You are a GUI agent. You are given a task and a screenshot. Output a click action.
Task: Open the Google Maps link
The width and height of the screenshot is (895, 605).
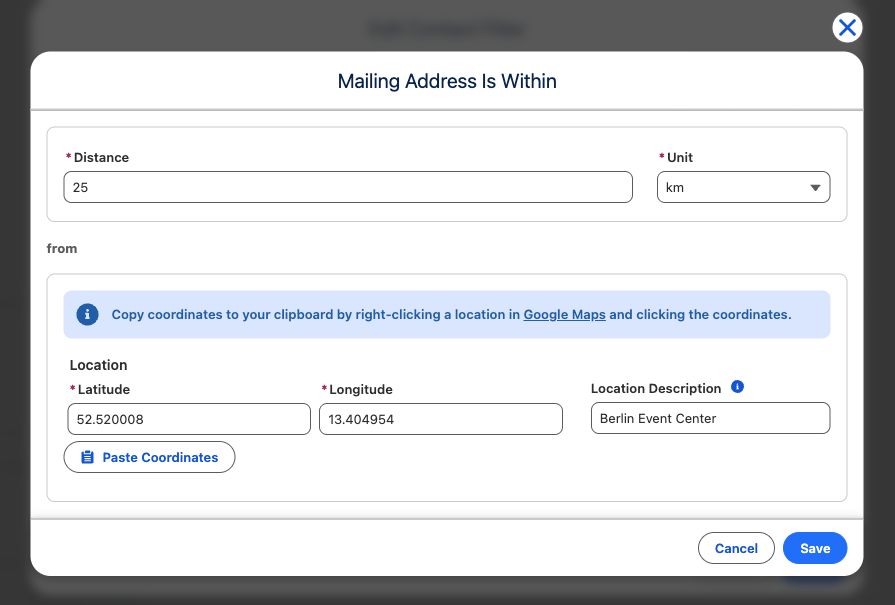[565, 314]
